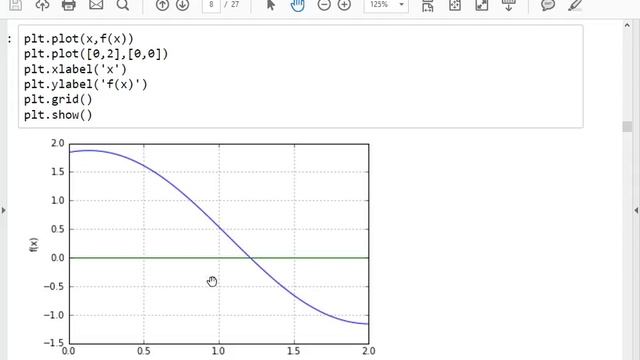Click the code line 'plt.plot(x,f(x))'

(x=79, y=39)
